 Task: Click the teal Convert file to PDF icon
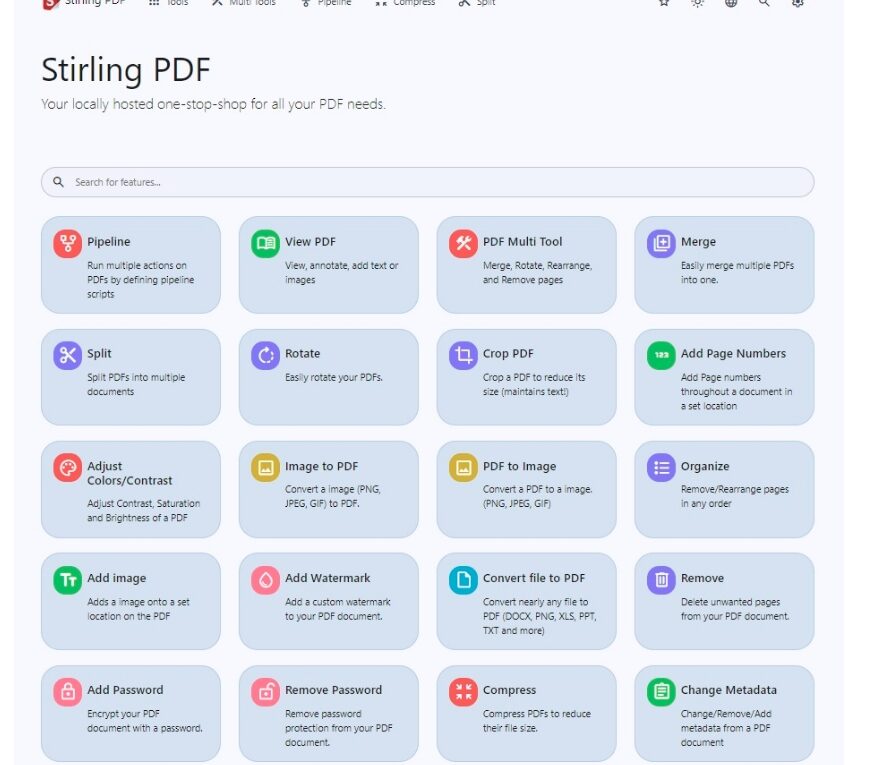click(x=463, y=580)
